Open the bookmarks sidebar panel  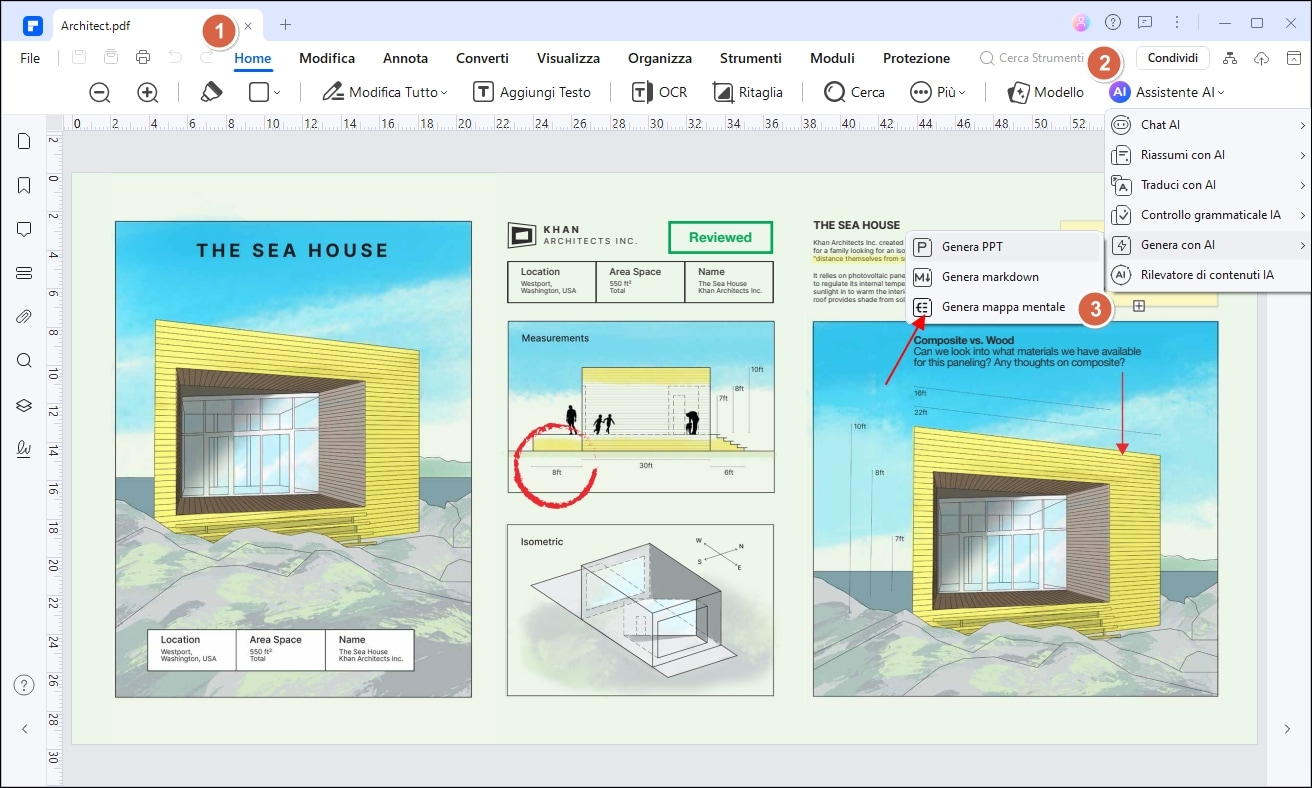(24, 185)
